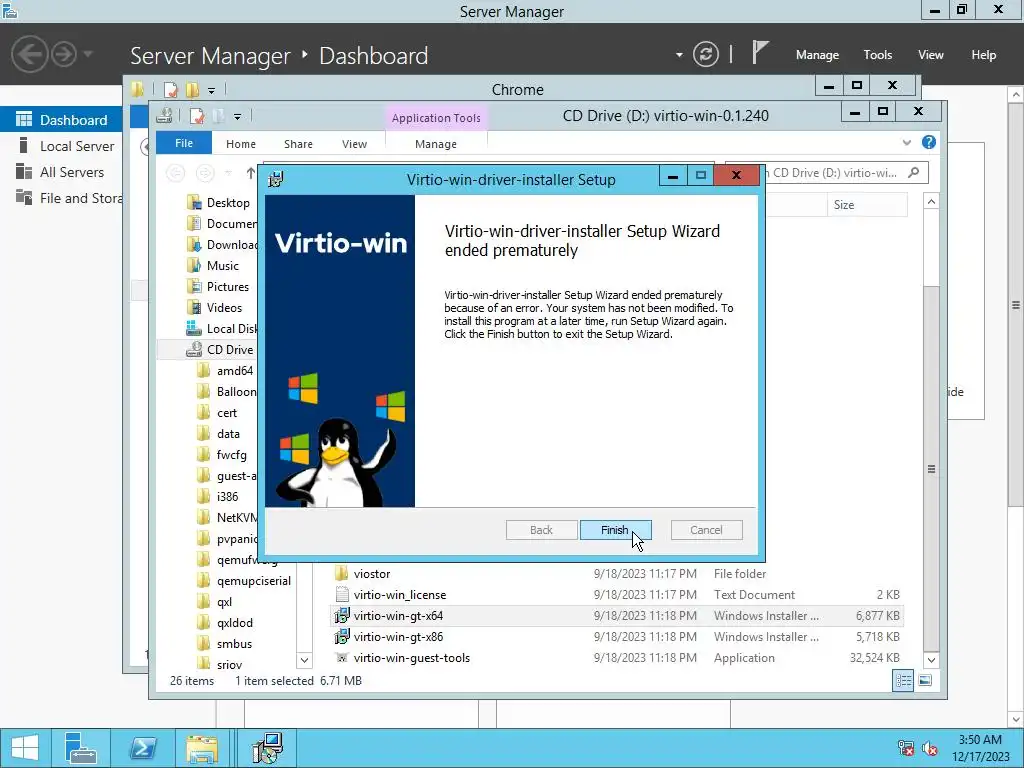
Task: Open Server Manager's Help menu
Action: [984, 55]
